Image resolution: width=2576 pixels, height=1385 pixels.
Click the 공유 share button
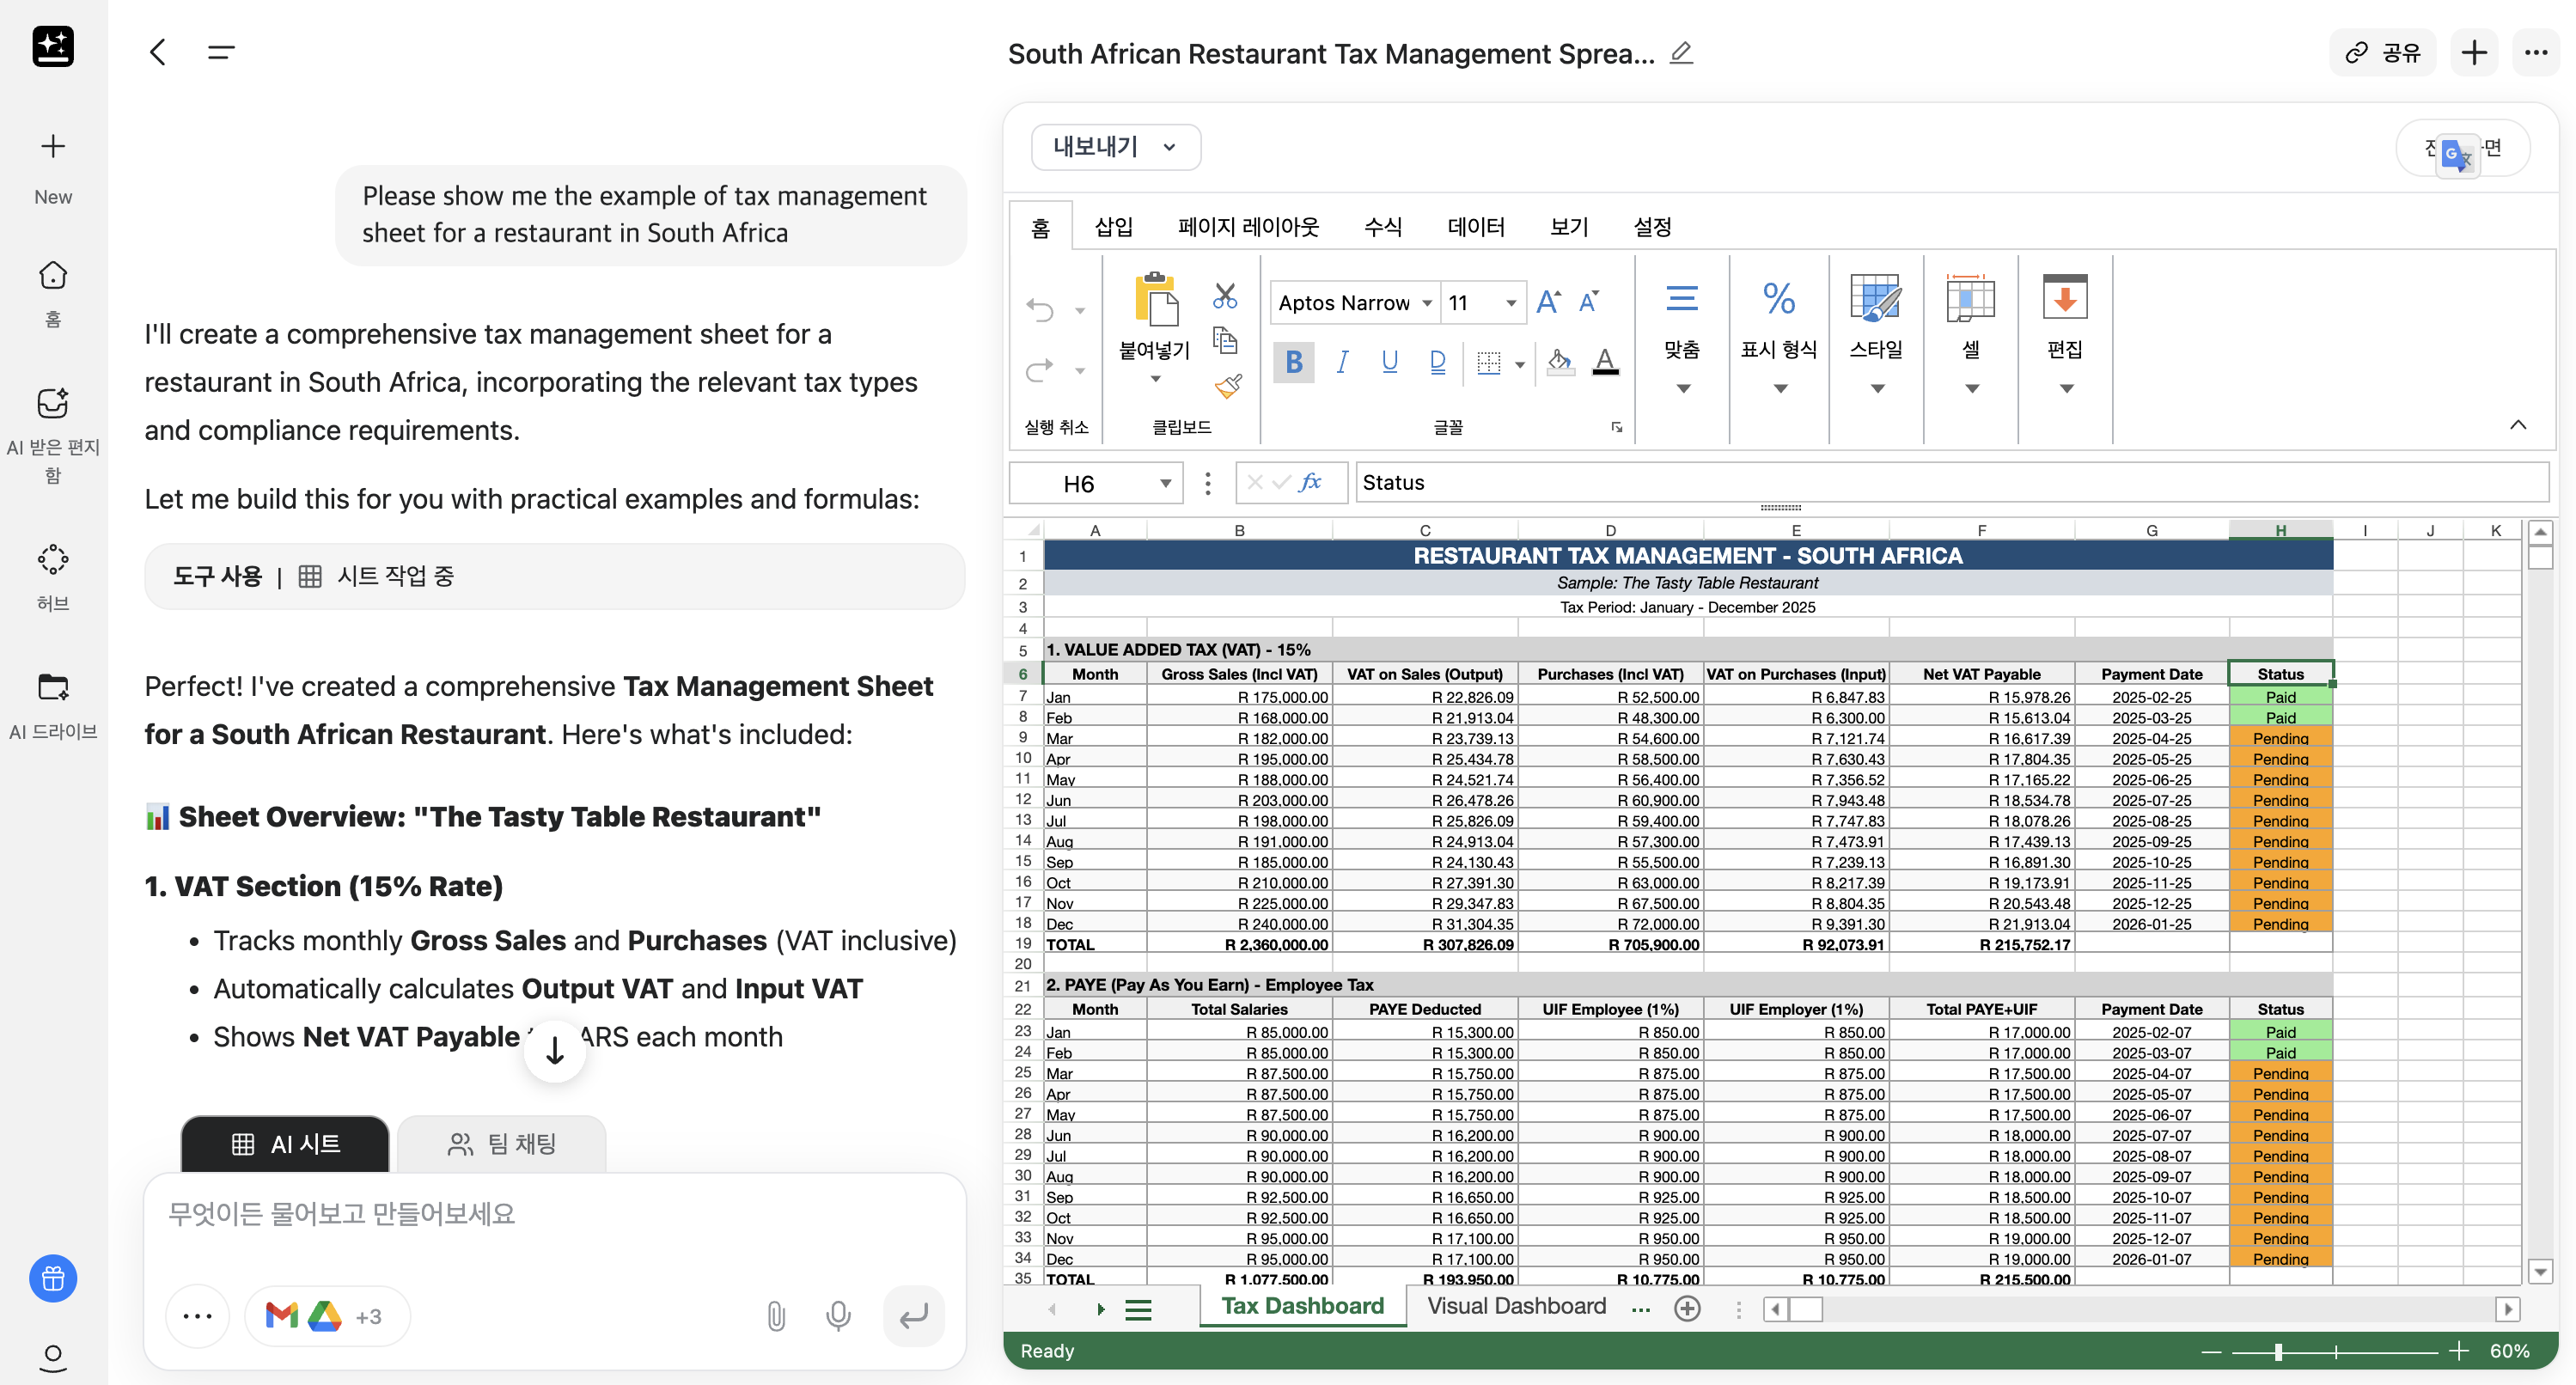point(2382,53)
